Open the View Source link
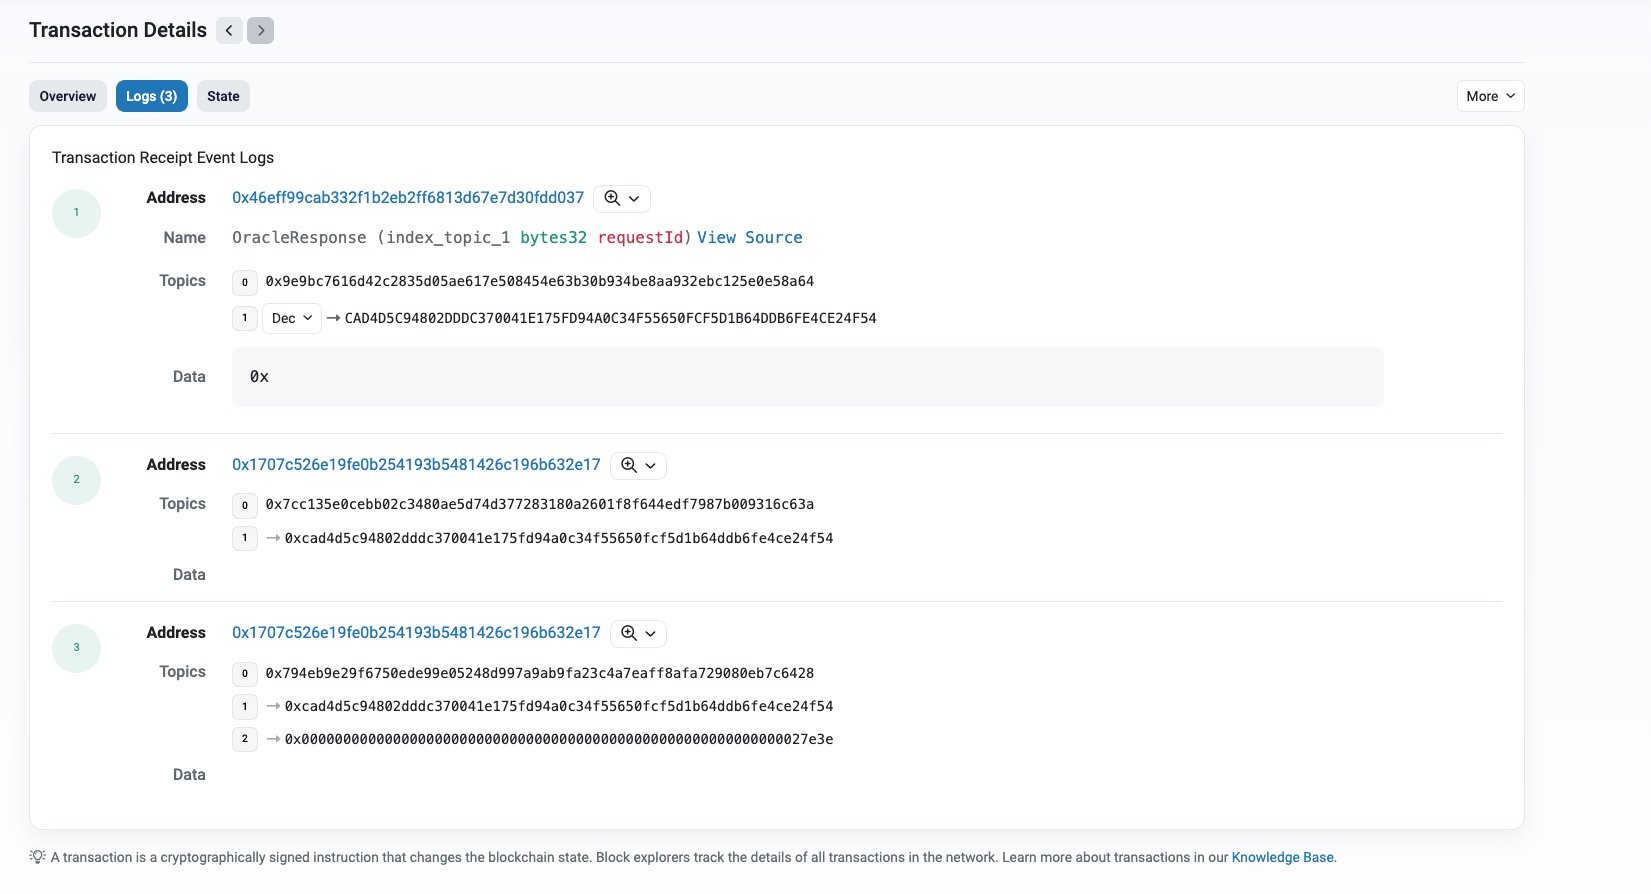 (749, 238)
